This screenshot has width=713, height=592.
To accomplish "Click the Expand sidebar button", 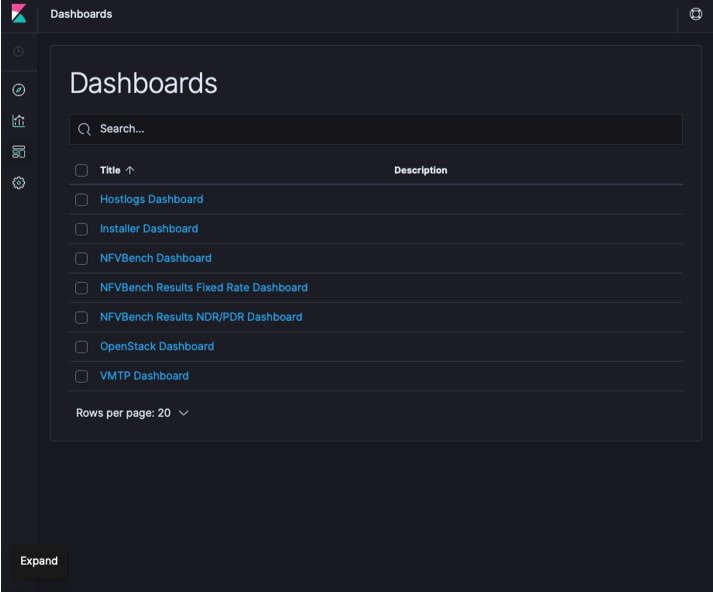I will [39, 561].
